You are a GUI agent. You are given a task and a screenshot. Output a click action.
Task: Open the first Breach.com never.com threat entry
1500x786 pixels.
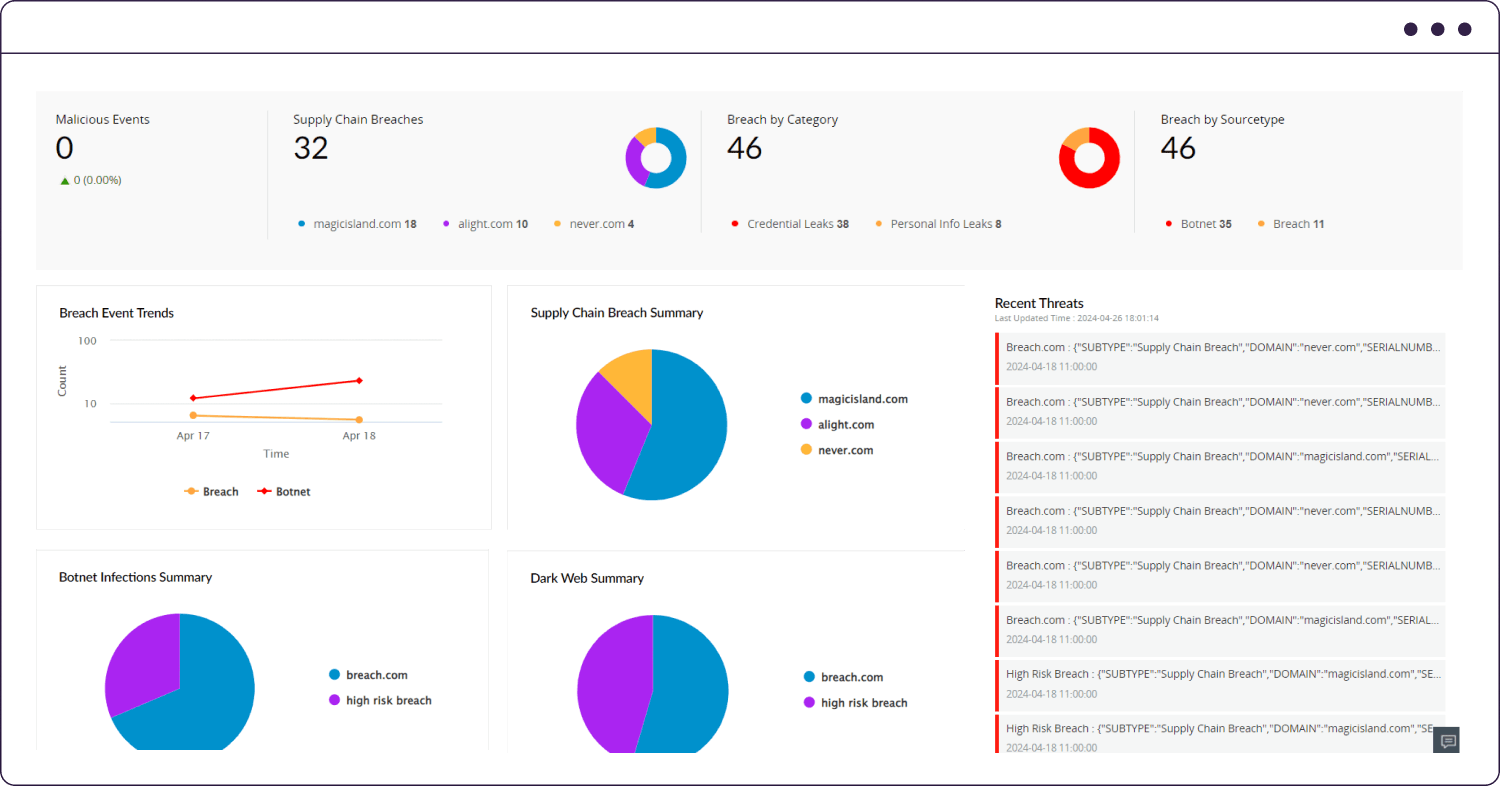point(1220,358)
